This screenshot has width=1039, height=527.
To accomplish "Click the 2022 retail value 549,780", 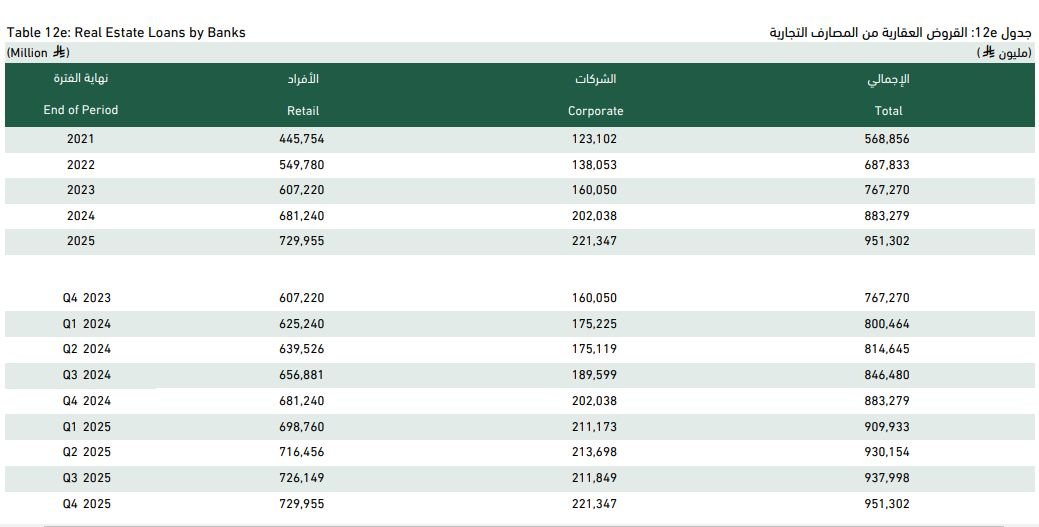I will coord(302,165).
